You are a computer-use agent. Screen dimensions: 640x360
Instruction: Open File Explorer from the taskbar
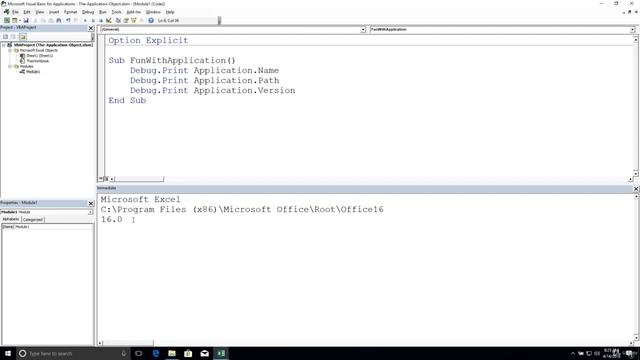pyautogui.click(x=172, y=353)
